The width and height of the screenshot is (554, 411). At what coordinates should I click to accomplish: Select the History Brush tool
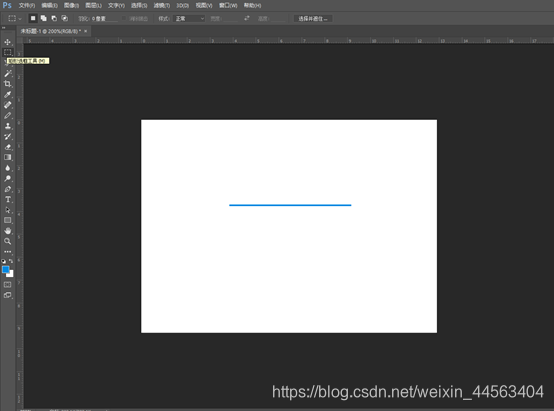(7, 136)
